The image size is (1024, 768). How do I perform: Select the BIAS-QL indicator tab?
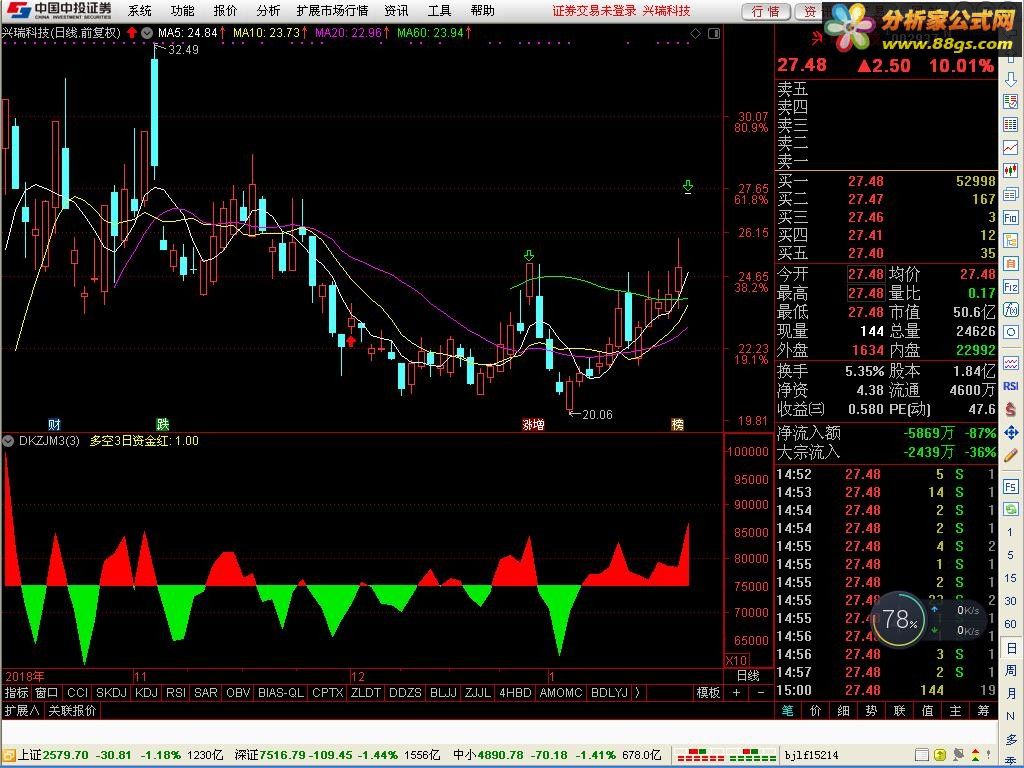[x=281, y=692]
